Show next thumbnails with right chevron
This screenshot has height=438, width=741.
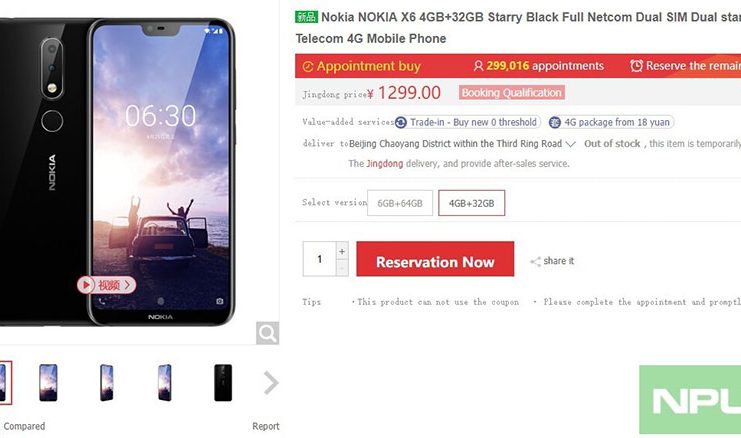tap(270, 382)
